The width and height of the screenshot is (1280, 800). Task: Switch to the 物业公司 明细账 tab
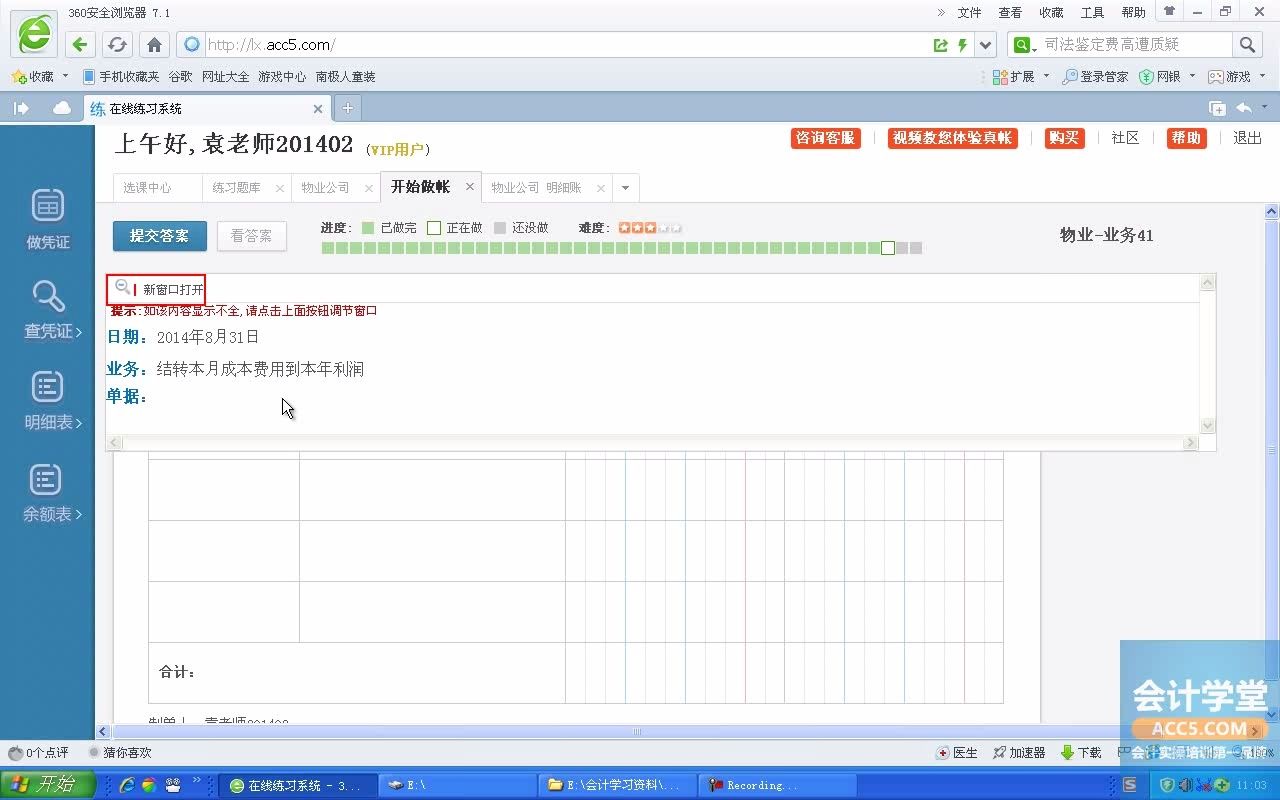[x=536, y=187]
